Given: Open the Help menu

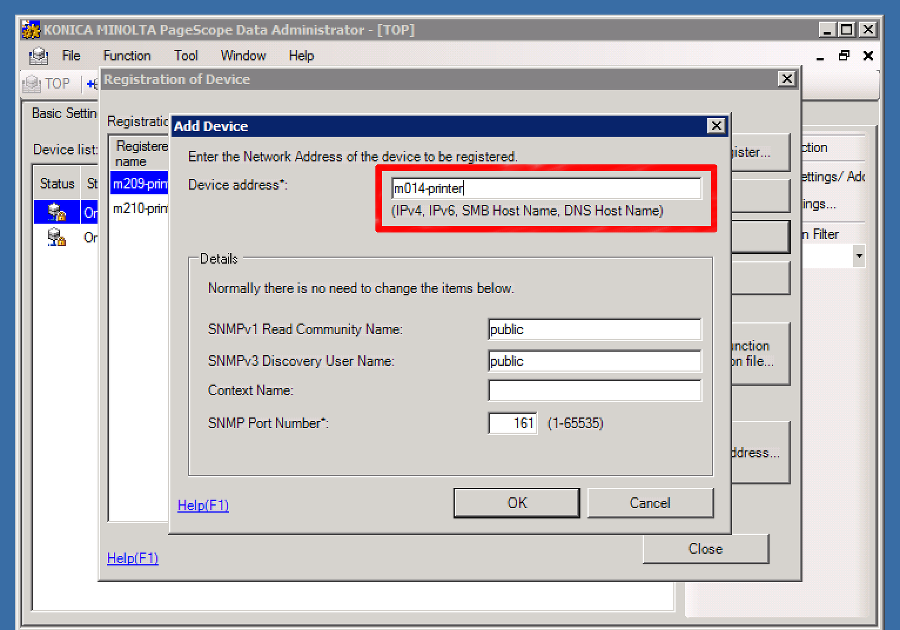Looking at the screenshot, I should pos(301,56).
